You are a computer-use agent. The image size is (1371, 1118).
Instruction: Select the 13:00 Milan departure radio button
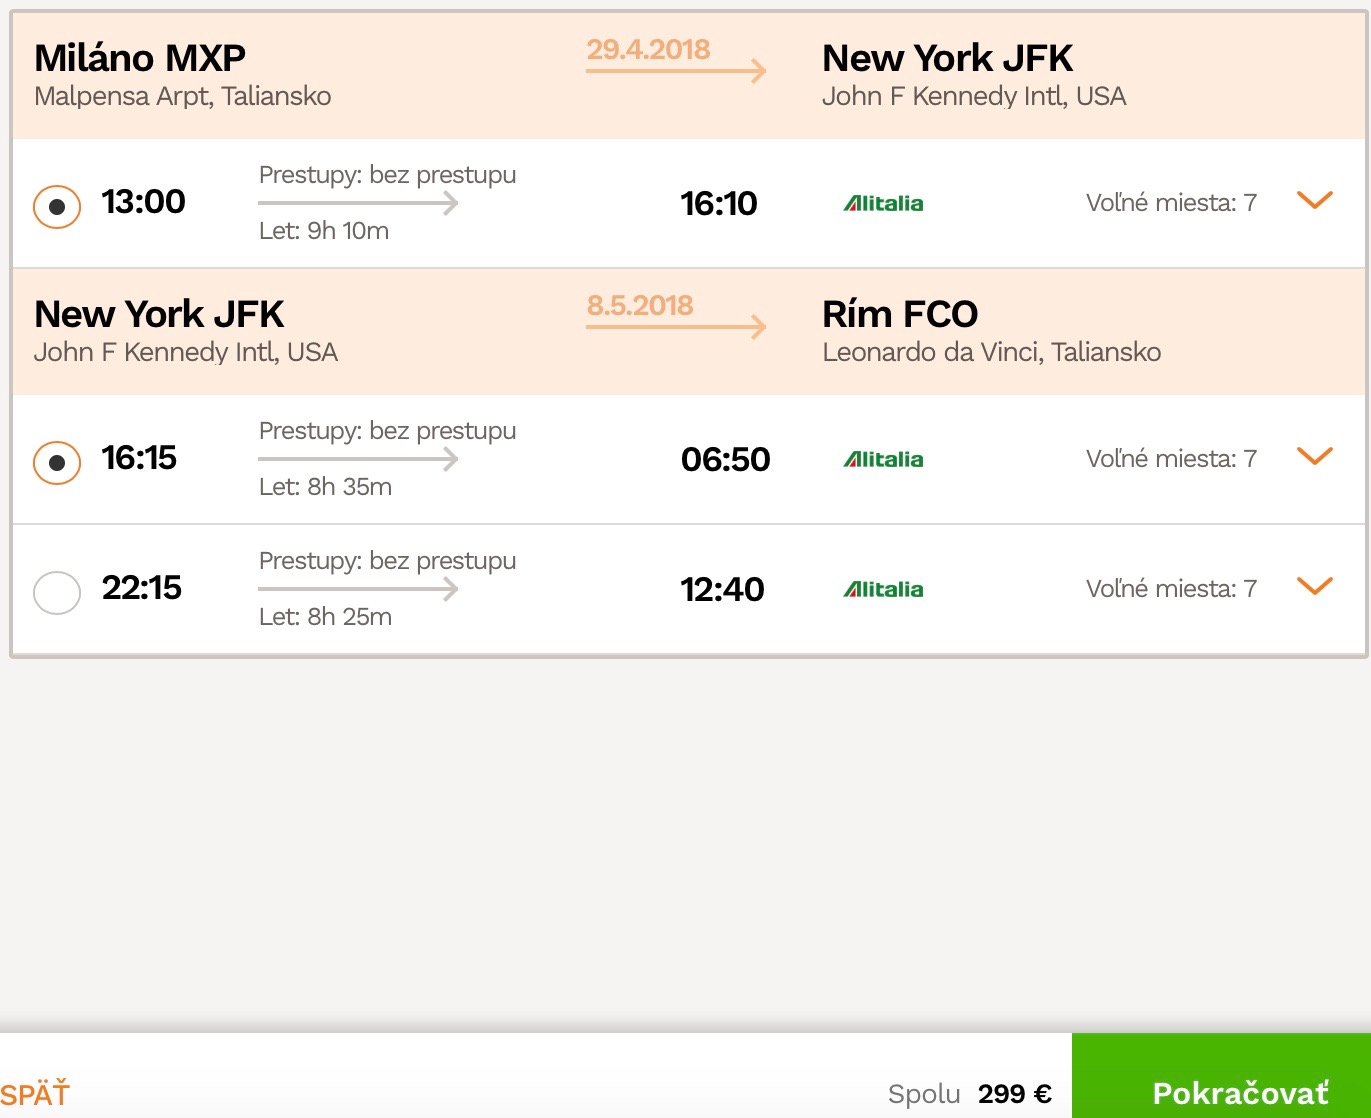57,207
